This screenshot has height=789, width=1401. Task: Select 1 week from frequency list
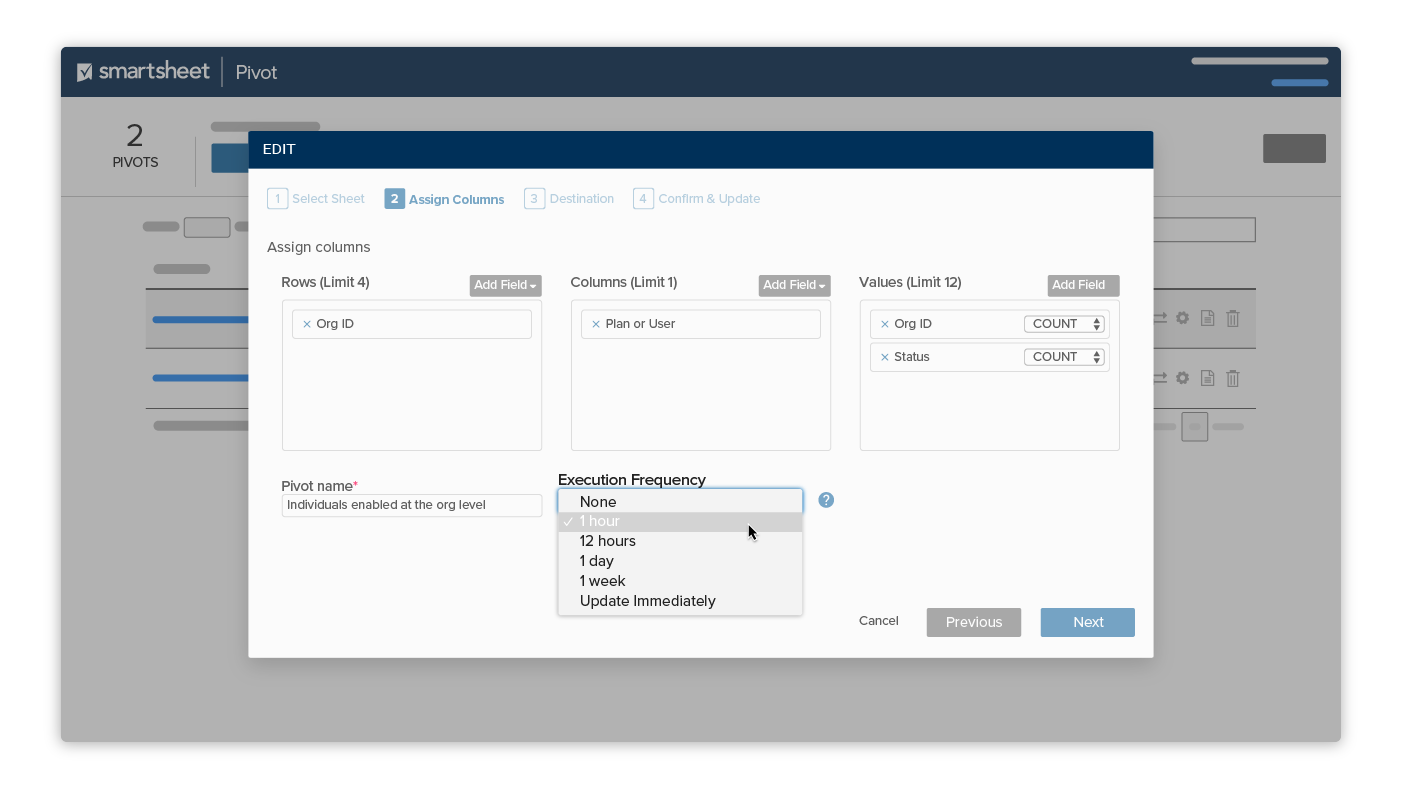tap(602, 581)
